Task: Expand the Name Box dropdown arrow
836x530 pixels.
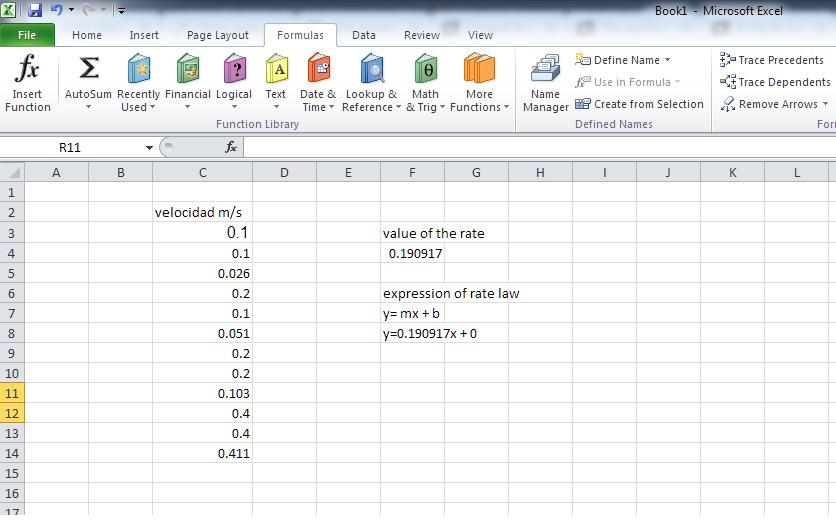Action: pyautogui.click(x=149, y=148)
